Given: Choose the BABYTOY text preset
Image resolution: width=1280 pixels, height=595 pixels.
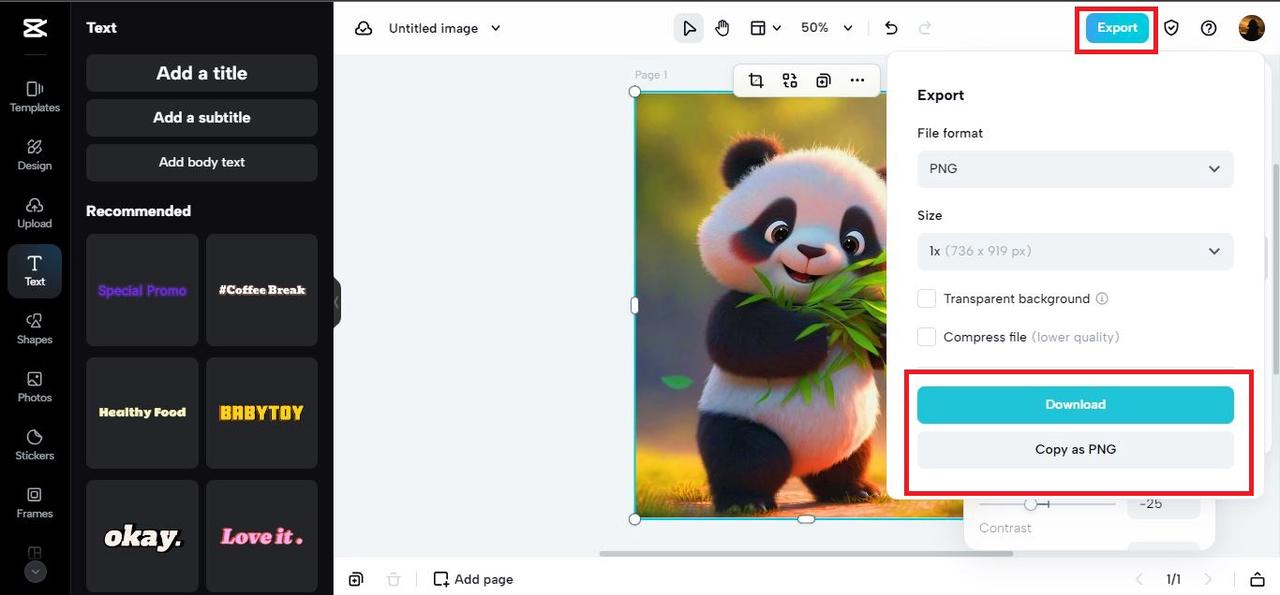Looking at the screenshot, I should [262, 412].
